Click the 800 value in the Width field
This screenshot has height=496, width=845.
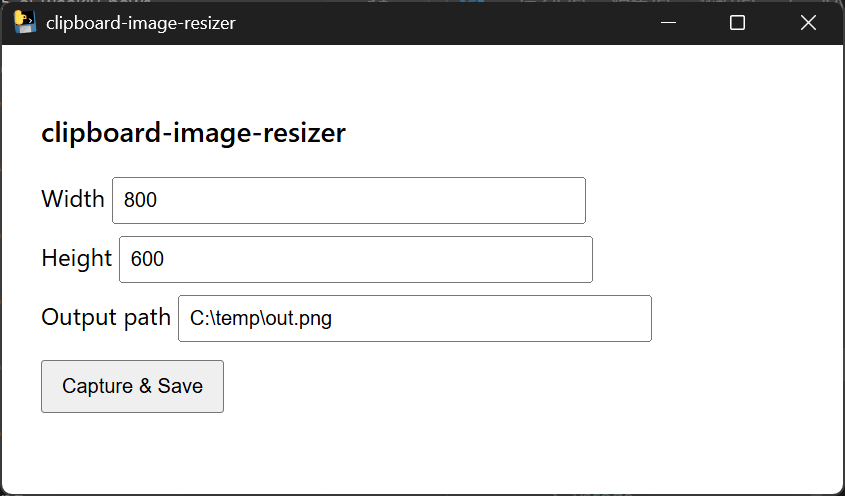140,201
